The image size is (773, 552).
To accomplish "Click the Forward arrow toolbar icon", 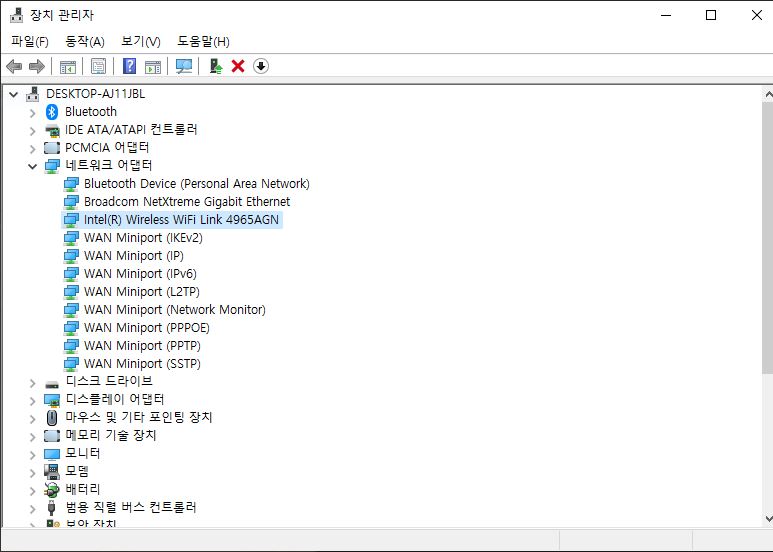I will (37, 66).
